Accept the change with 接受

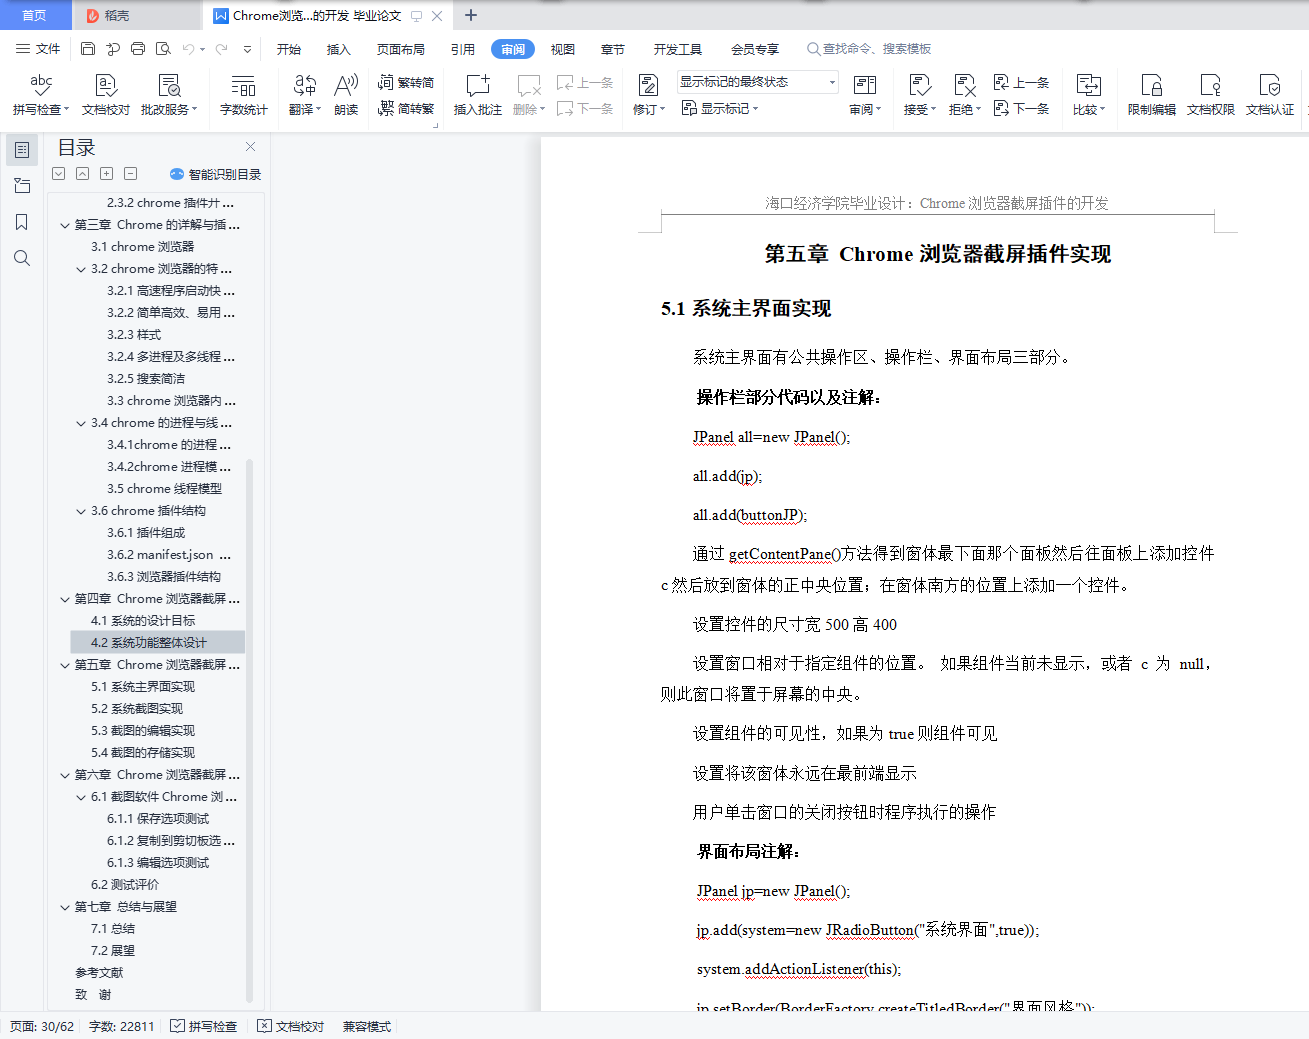pyautogui.click(x=920, y=95)
